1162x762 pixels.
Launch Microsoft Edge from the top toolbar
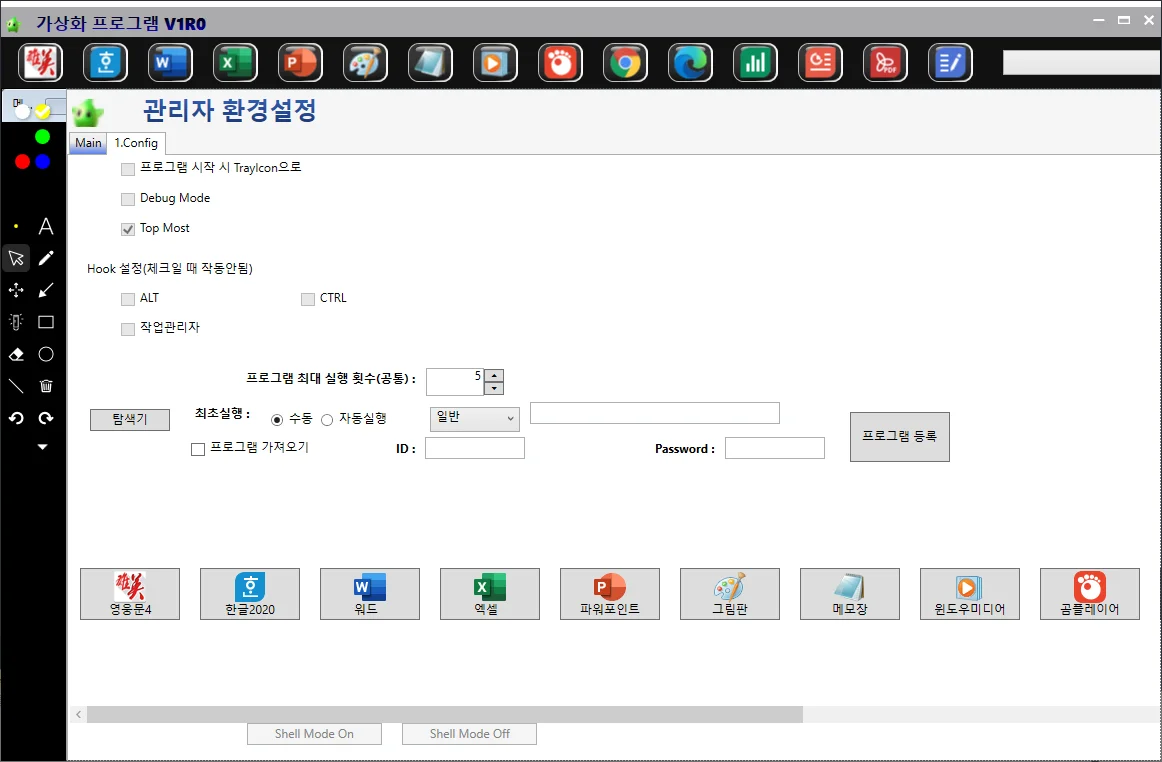(691, 62)
